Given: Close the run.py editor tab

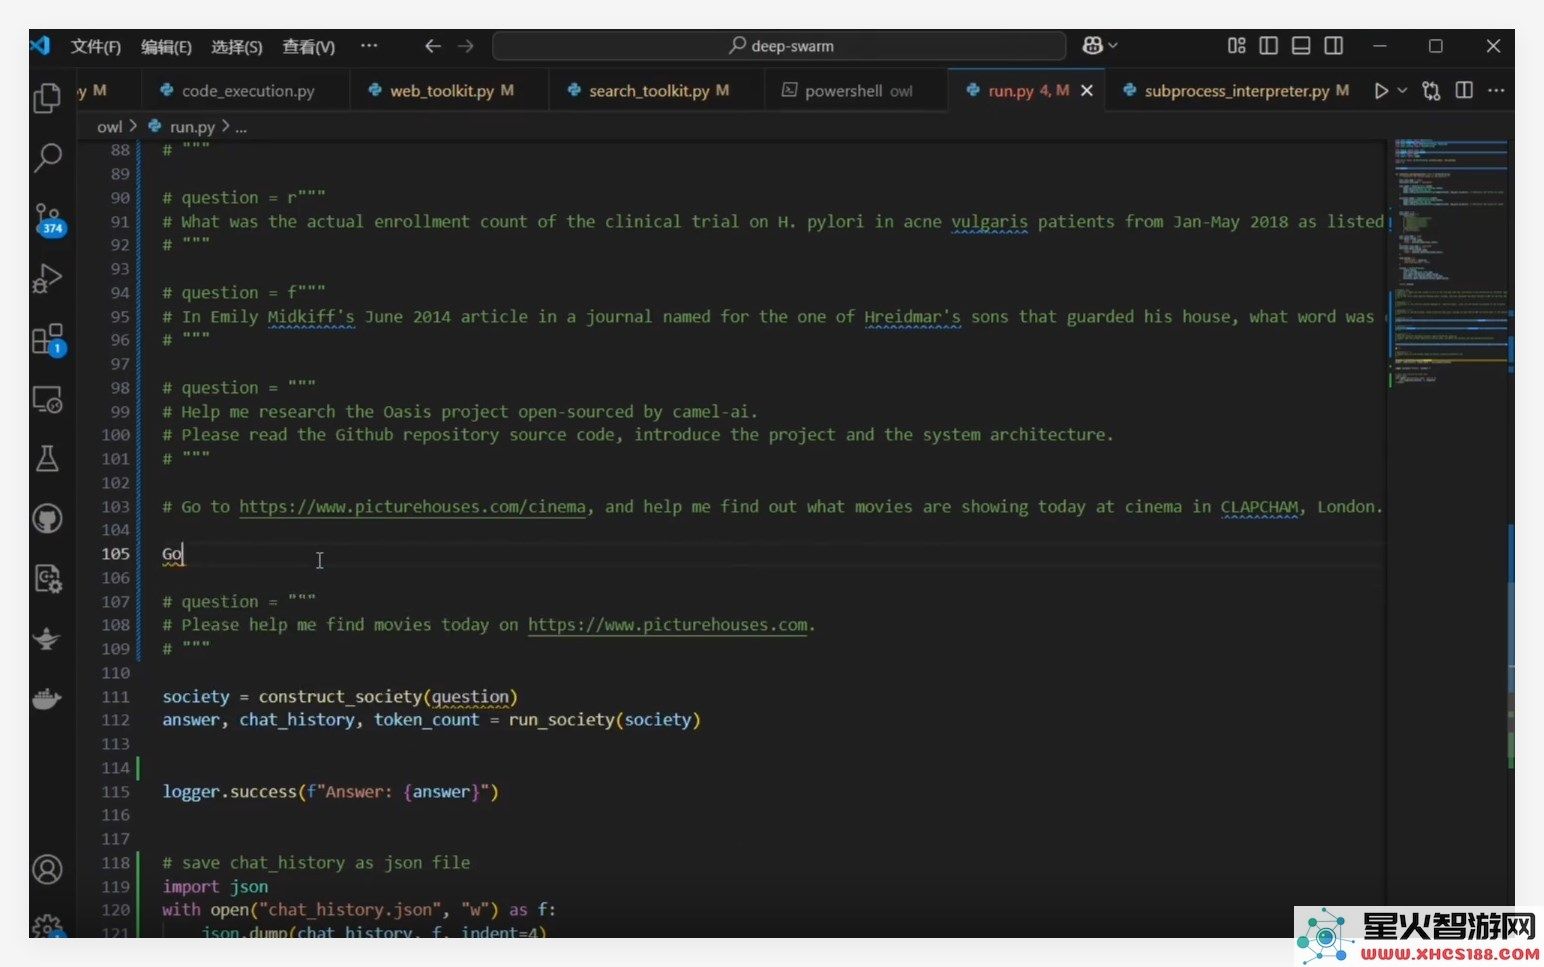Looking at the screenshot, I should coord(1087,91).
